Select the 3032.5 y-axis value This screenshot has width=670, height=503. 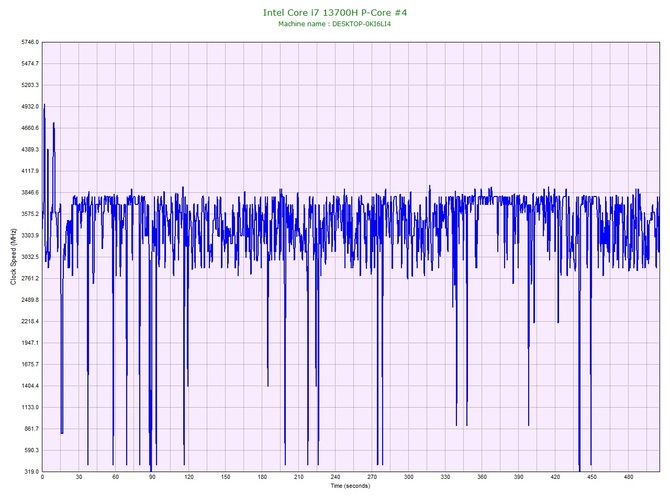[x=30, y=257]
